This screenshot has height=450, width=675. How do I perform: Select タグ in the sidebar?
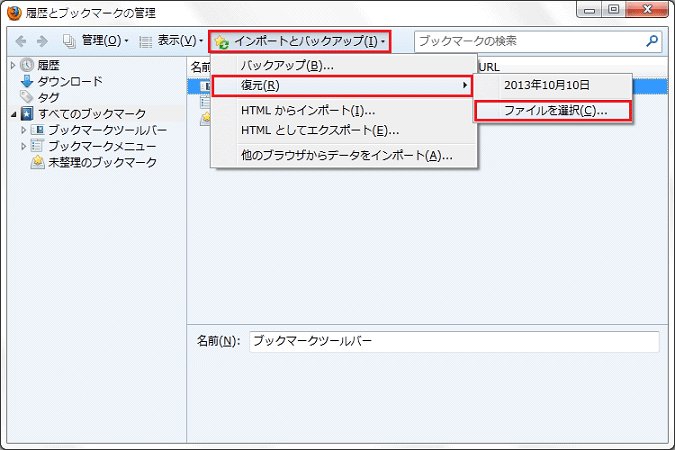pos(48,97)
